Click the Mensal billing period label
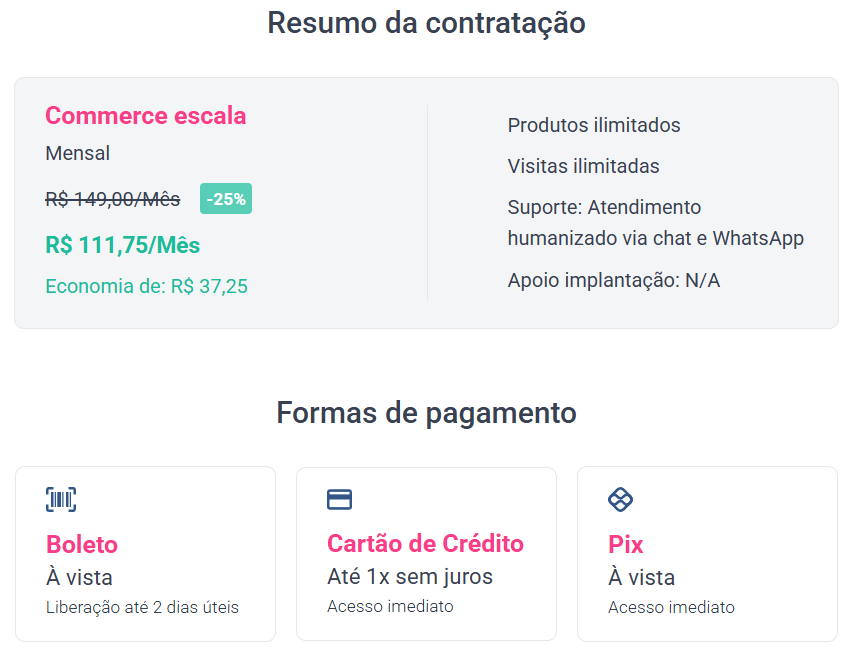The image size is (857, 656). coord(78,154)
